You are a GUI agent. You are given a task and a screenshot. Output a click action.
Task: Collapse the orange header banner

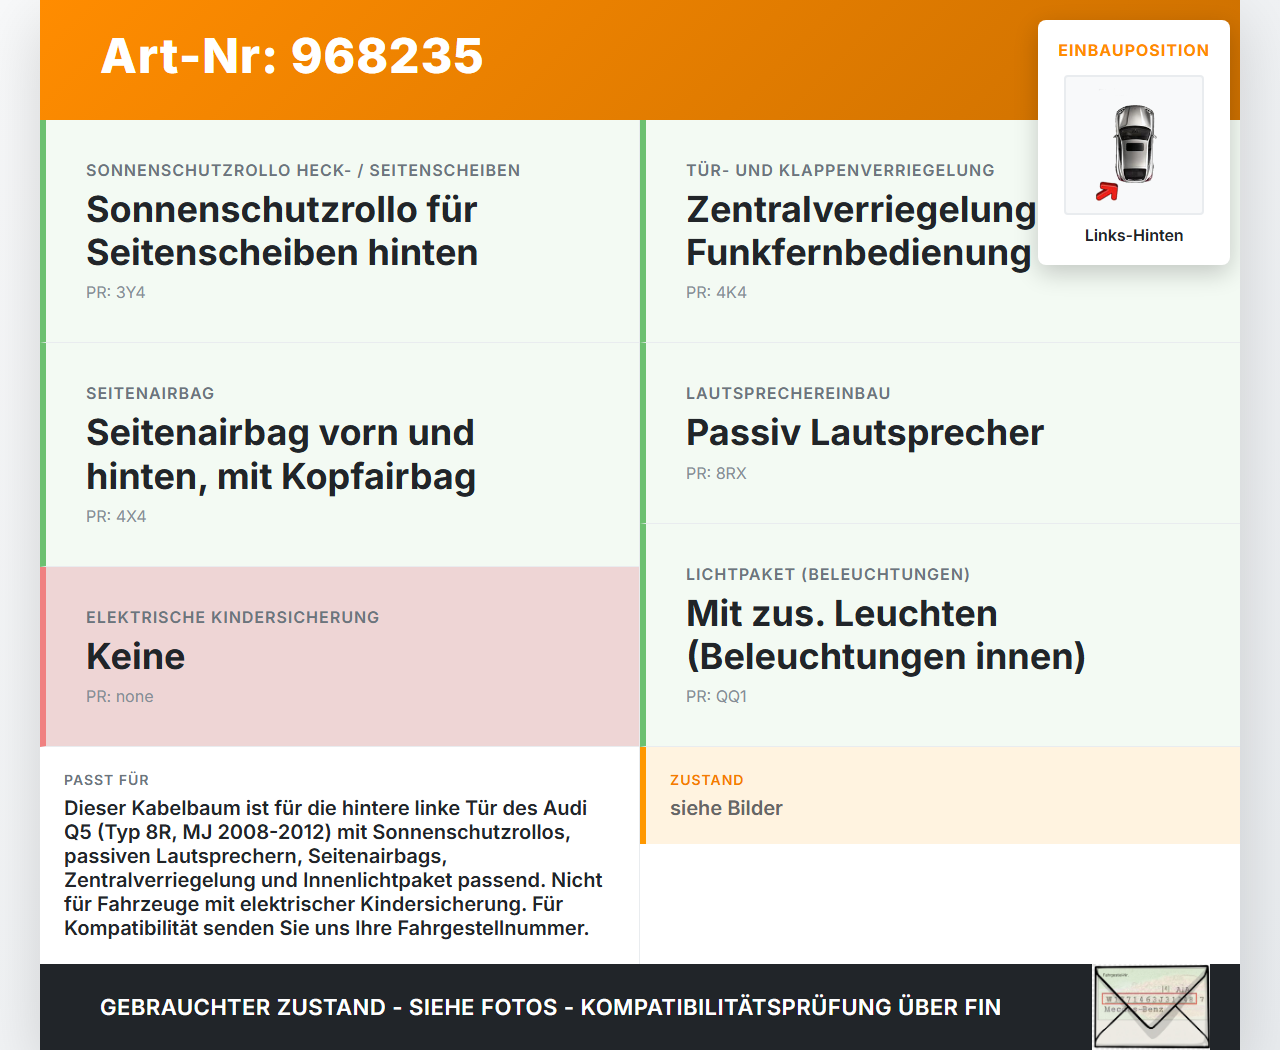pyautogui.click(x=640, y=58)
